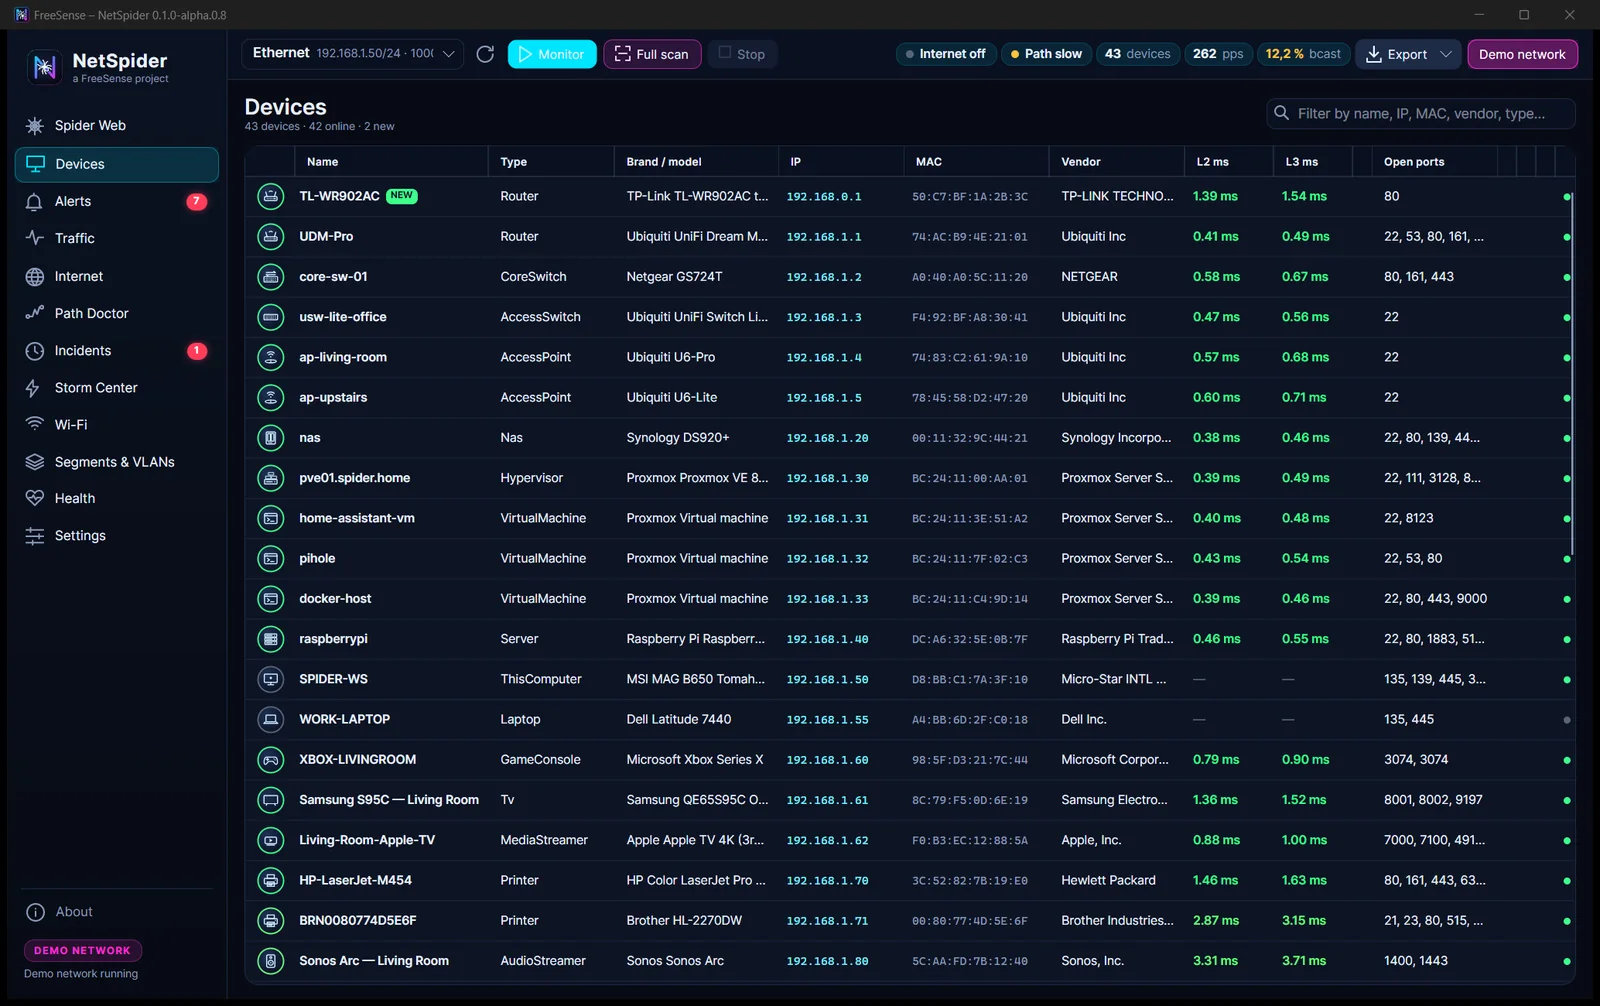Open the Spider Web view
Screen dimensions: 1600x1006
[x=117, y=126]
